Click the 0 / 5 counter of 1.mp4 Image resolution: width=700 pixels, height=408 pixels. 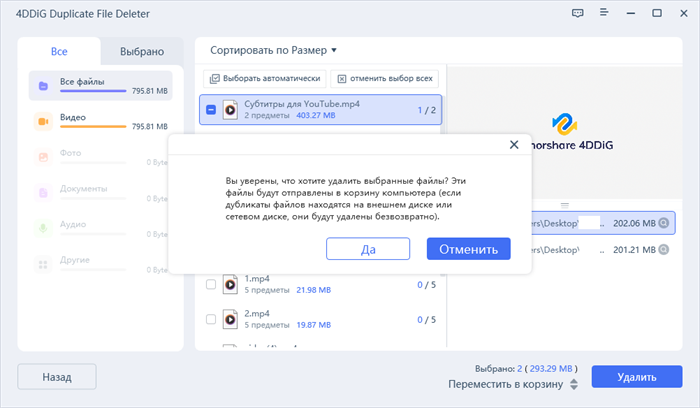click(x=426, y=285)
